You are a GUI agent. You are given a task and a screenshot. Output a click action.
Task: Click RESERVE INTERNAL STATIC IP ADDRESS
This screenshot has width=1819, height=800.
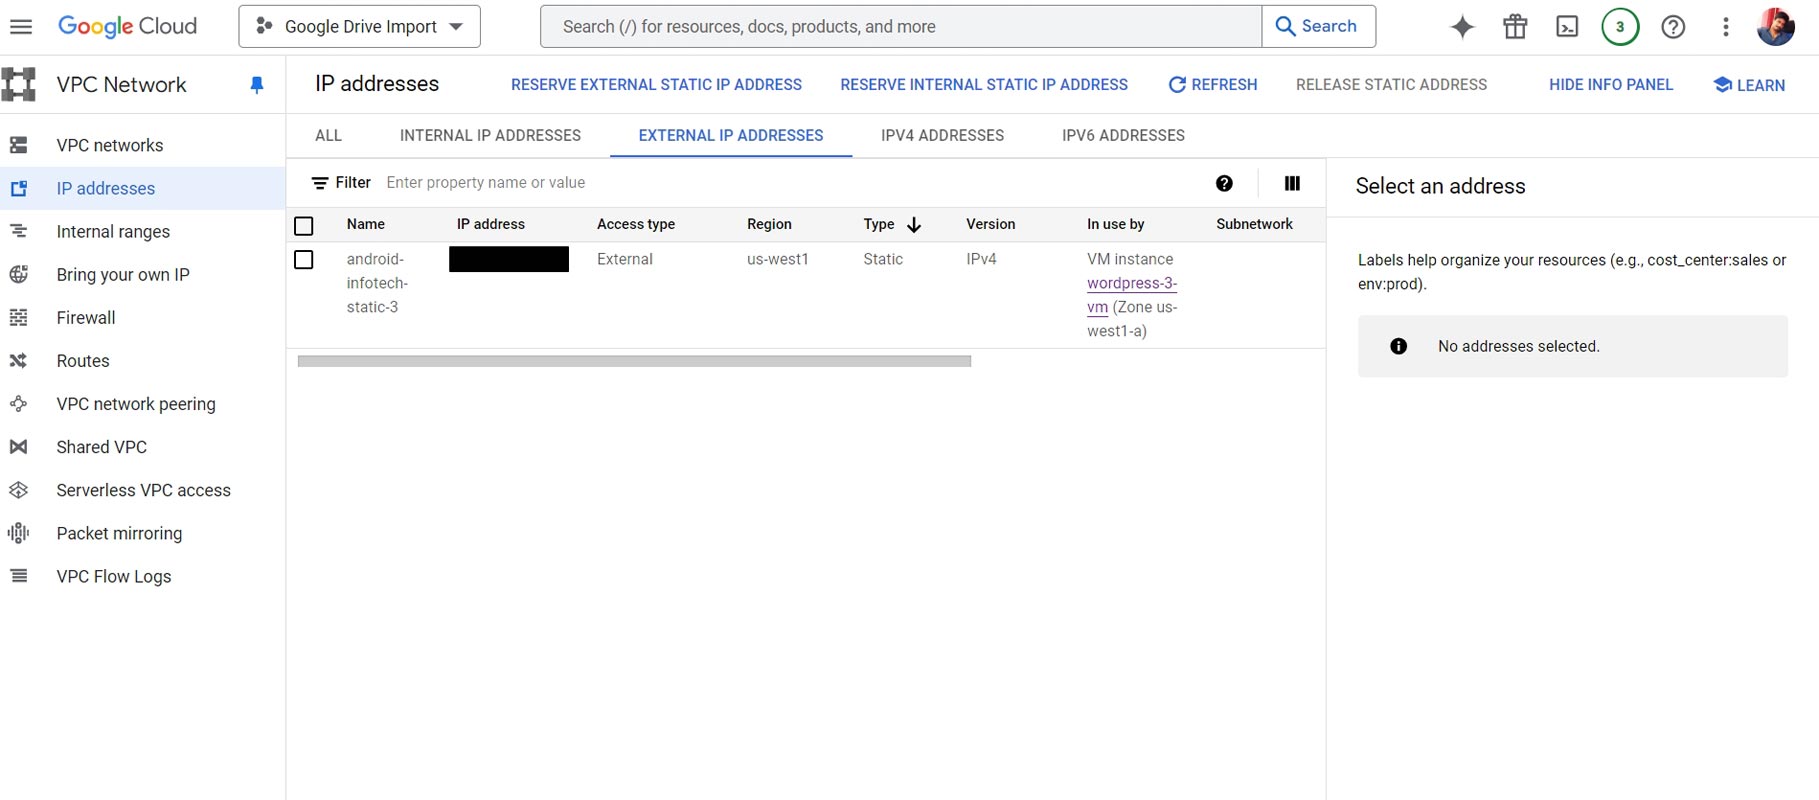984,85
